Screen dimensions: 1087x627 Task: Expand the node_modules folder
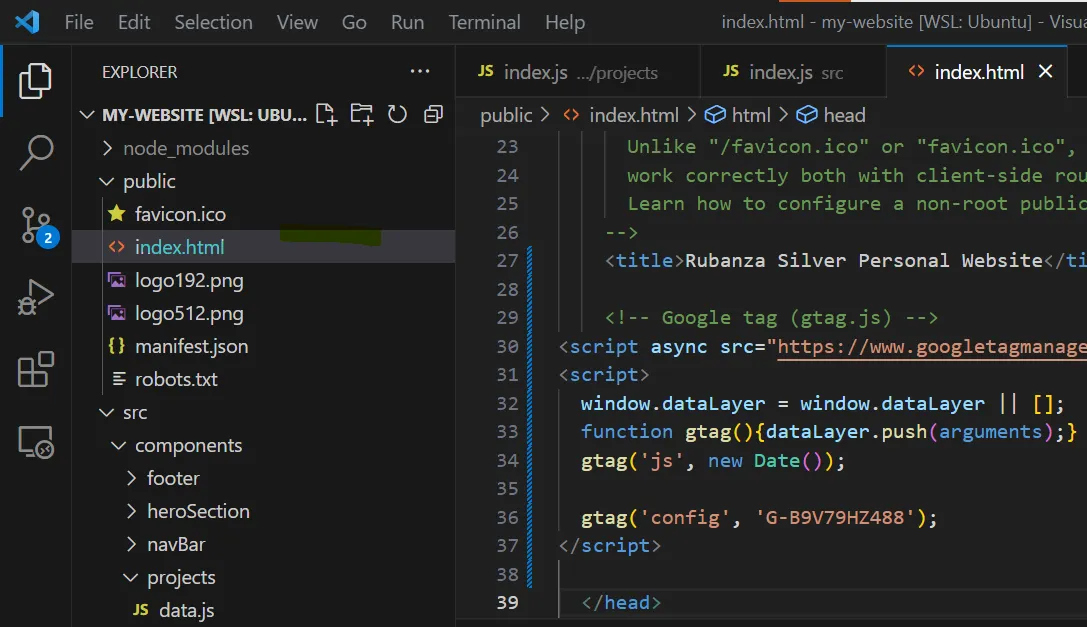click(x=185, y=148)
